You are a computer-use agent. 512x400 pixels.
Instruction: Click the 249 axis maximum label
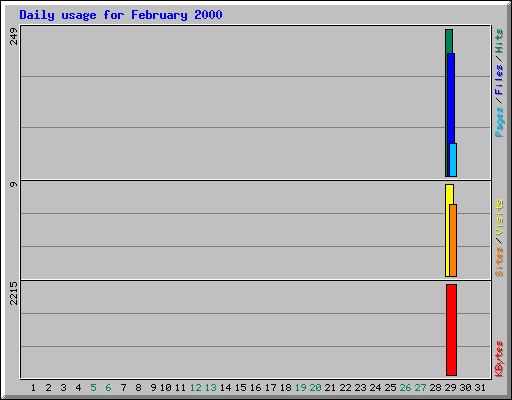(14, 36)
